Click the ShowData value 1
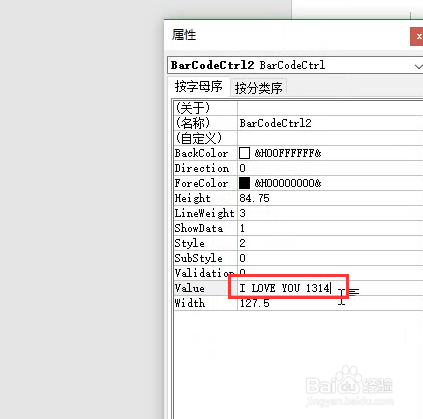 pyautogui.click(x=242, y=228)
